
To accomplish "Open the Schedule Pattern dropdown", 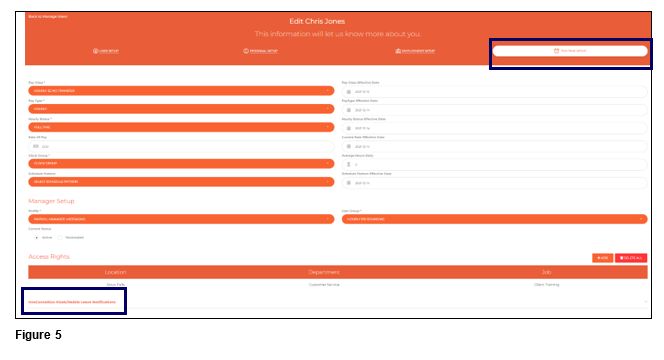I will pos(181,182).
